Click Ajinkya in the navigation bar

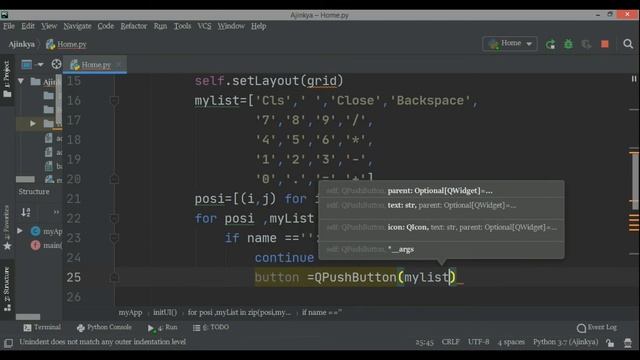pos(21,44)
